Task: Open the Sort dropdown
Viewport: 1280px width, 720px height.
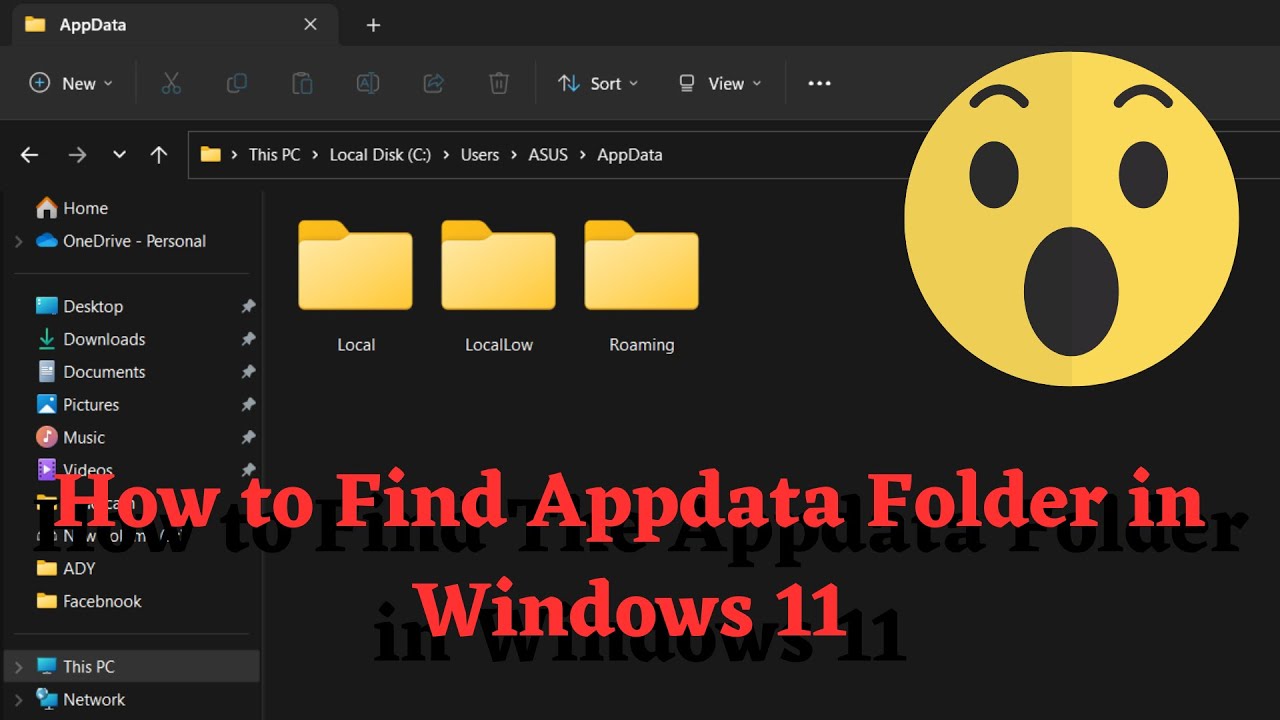Action: (598, 84)
